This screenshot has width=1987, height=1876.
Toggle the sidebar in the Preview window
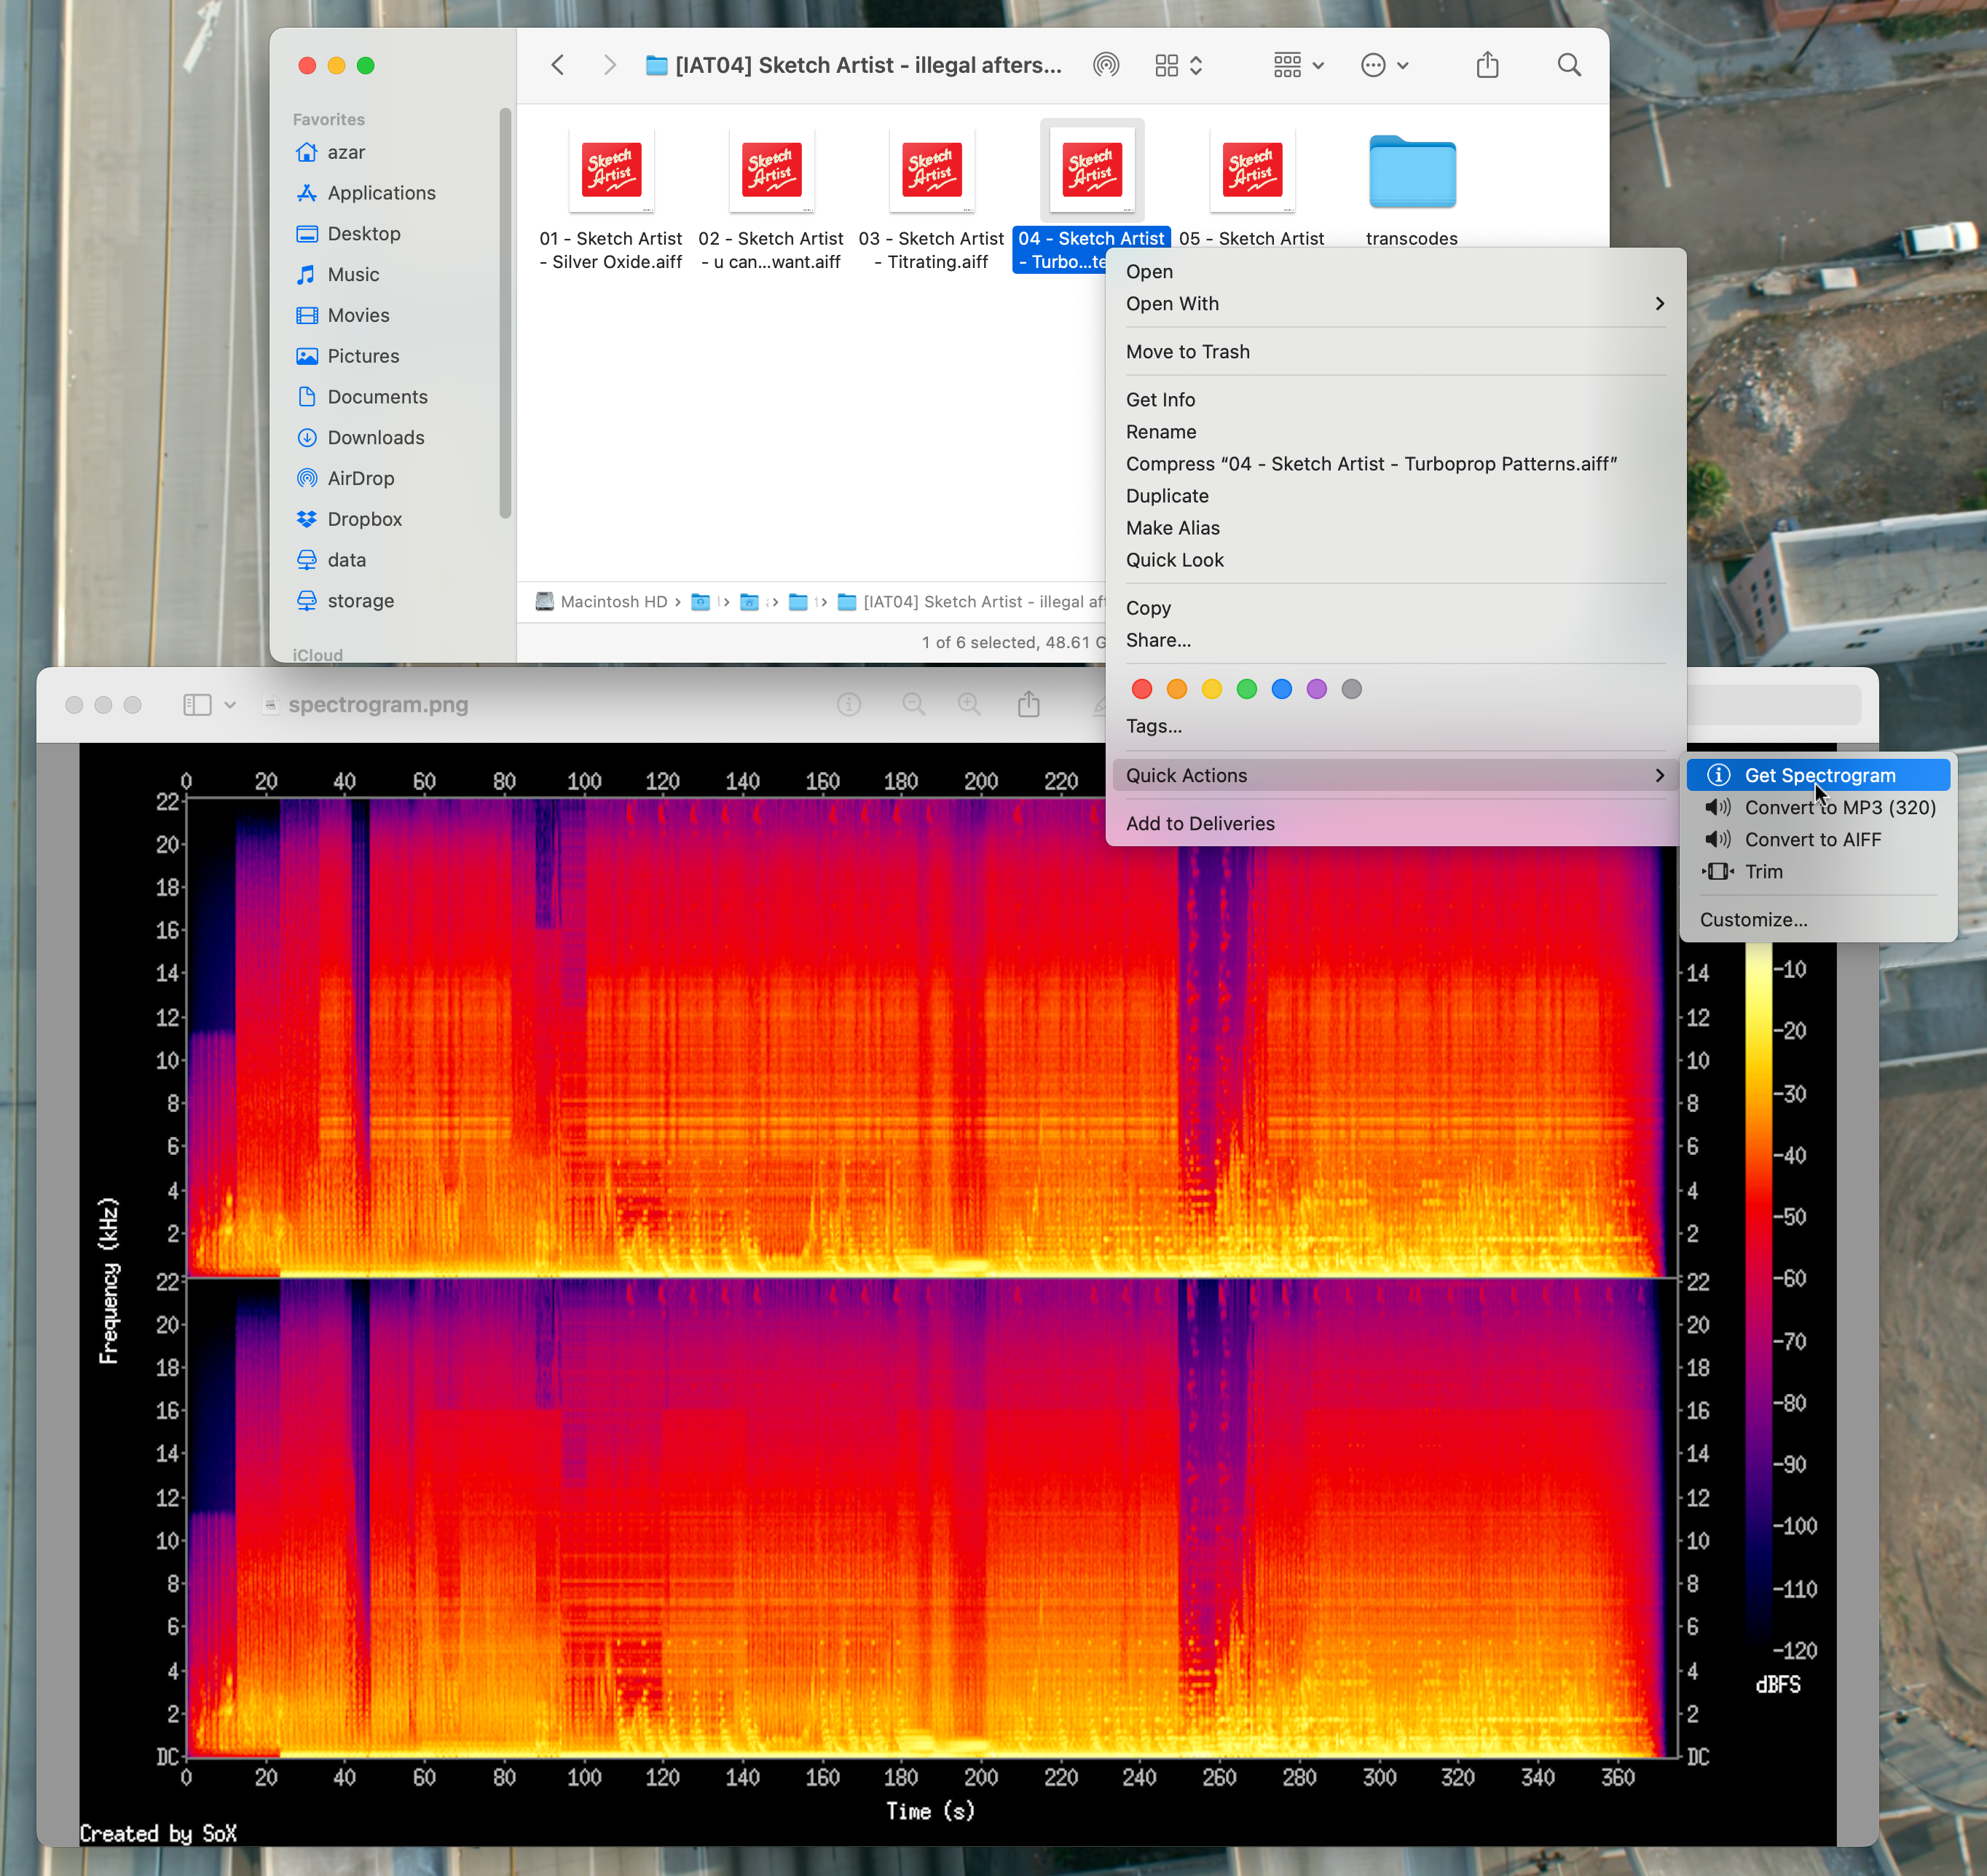pyautogui.click(x=195, y=704)
